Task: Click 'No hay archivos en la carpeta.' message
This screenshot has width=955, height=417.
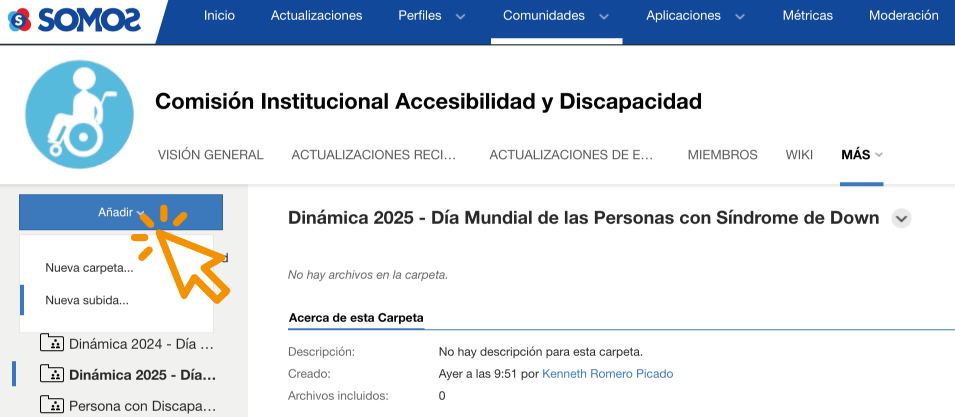Action: tap(368, 275)
